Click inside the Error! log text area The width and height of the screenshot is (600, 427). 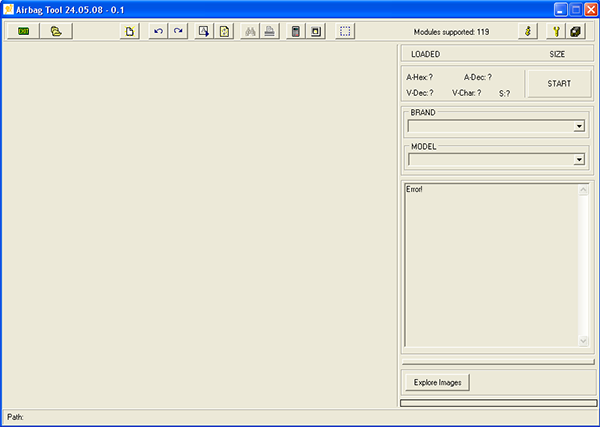pyautogui.click(x=492, y=265)
